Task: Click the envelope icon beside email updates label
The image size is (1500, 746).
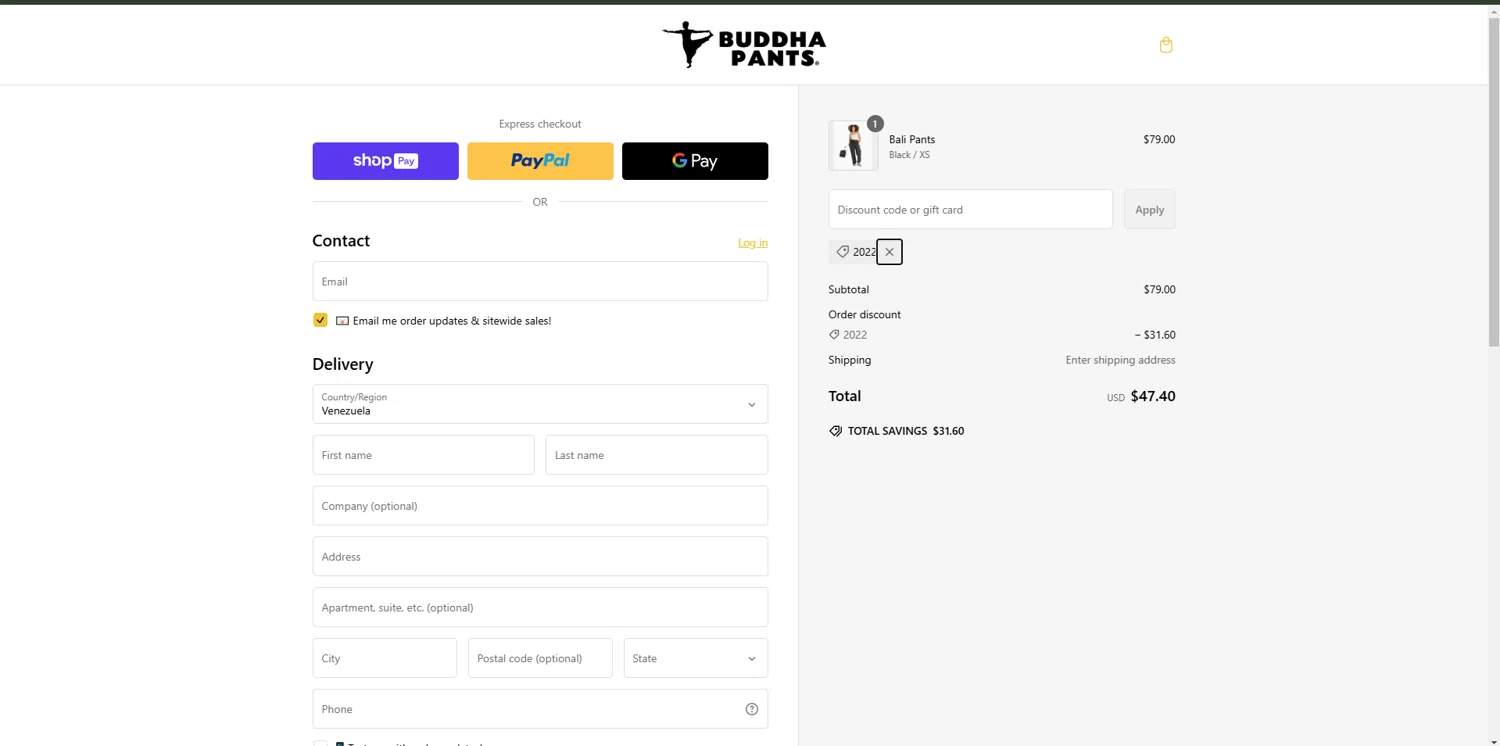Action: pyautogui.click(x=342, y=321)
